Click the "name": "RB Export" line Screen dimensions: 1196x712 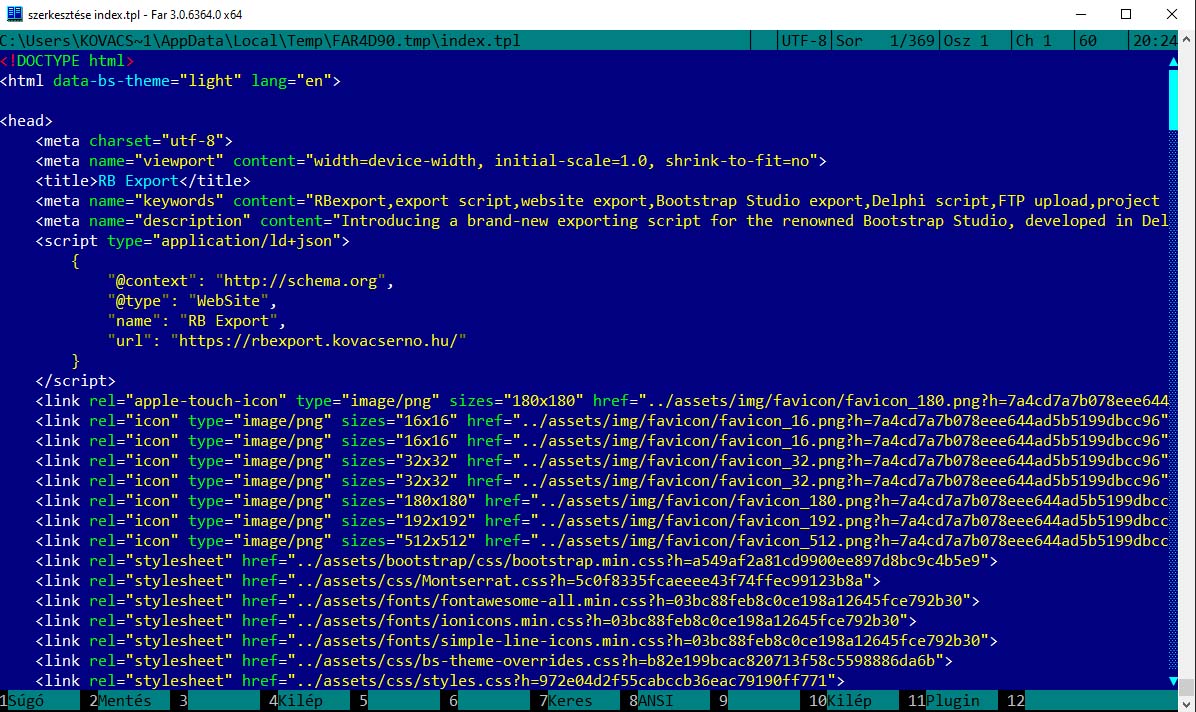pos(197,321)
